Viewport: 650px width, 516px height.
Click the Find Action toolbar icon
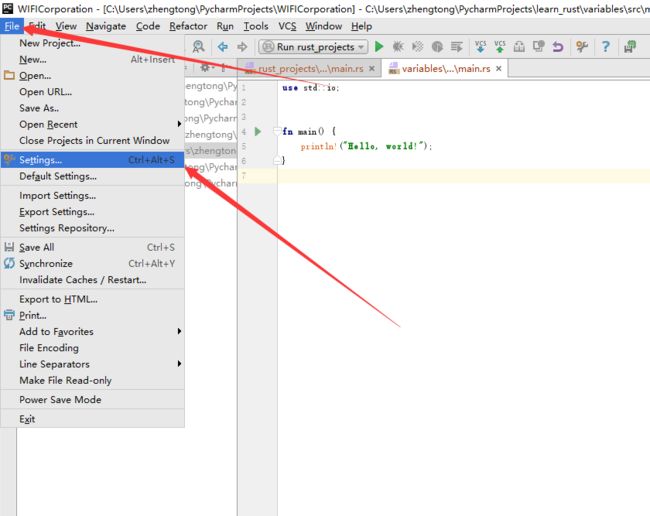tap(199, 46)
